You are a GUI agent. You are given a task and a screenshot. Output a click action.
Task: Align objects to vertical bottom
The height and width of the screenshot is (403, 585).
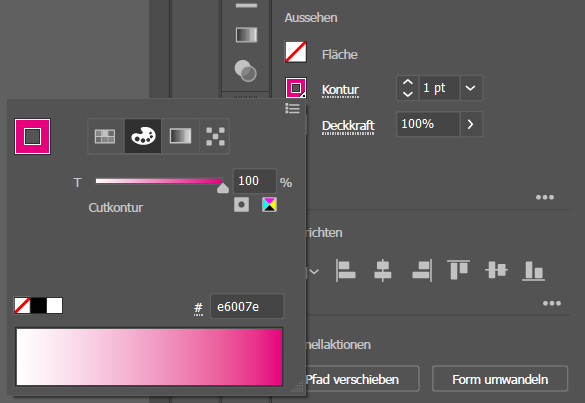click(534, 270)
